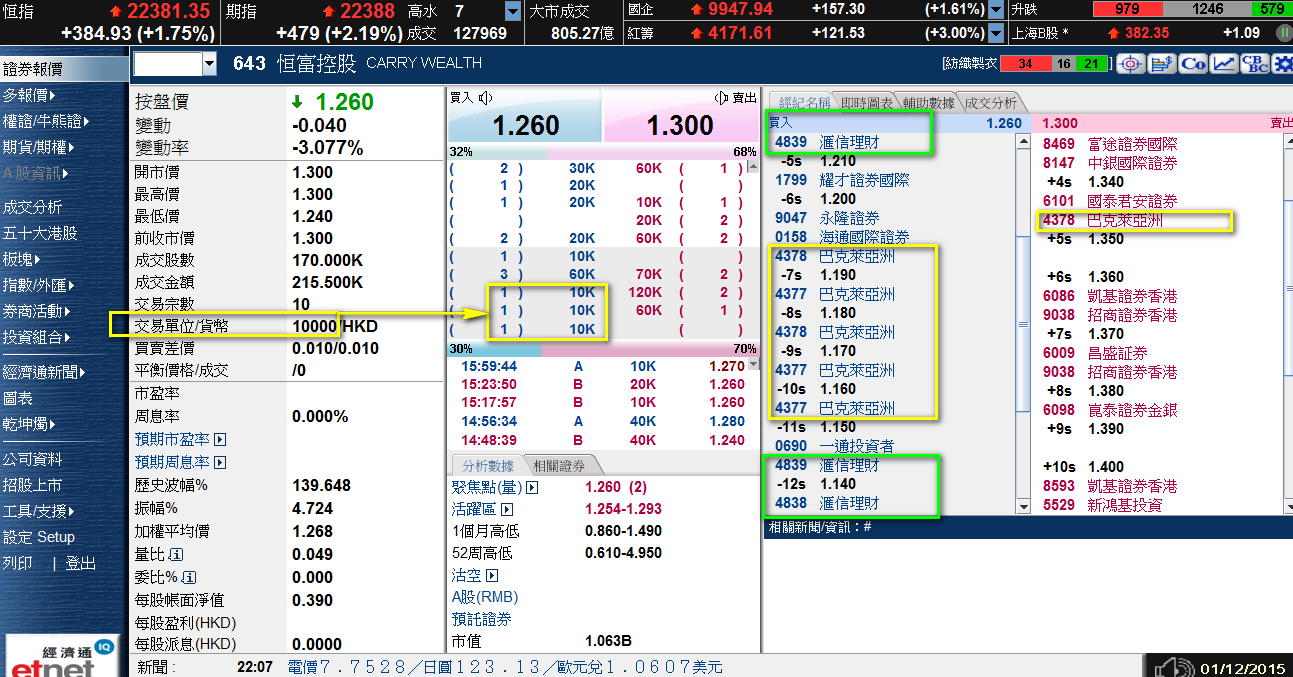
Task: Open 招股上市 in sidebar
Action: click(32, 485)
